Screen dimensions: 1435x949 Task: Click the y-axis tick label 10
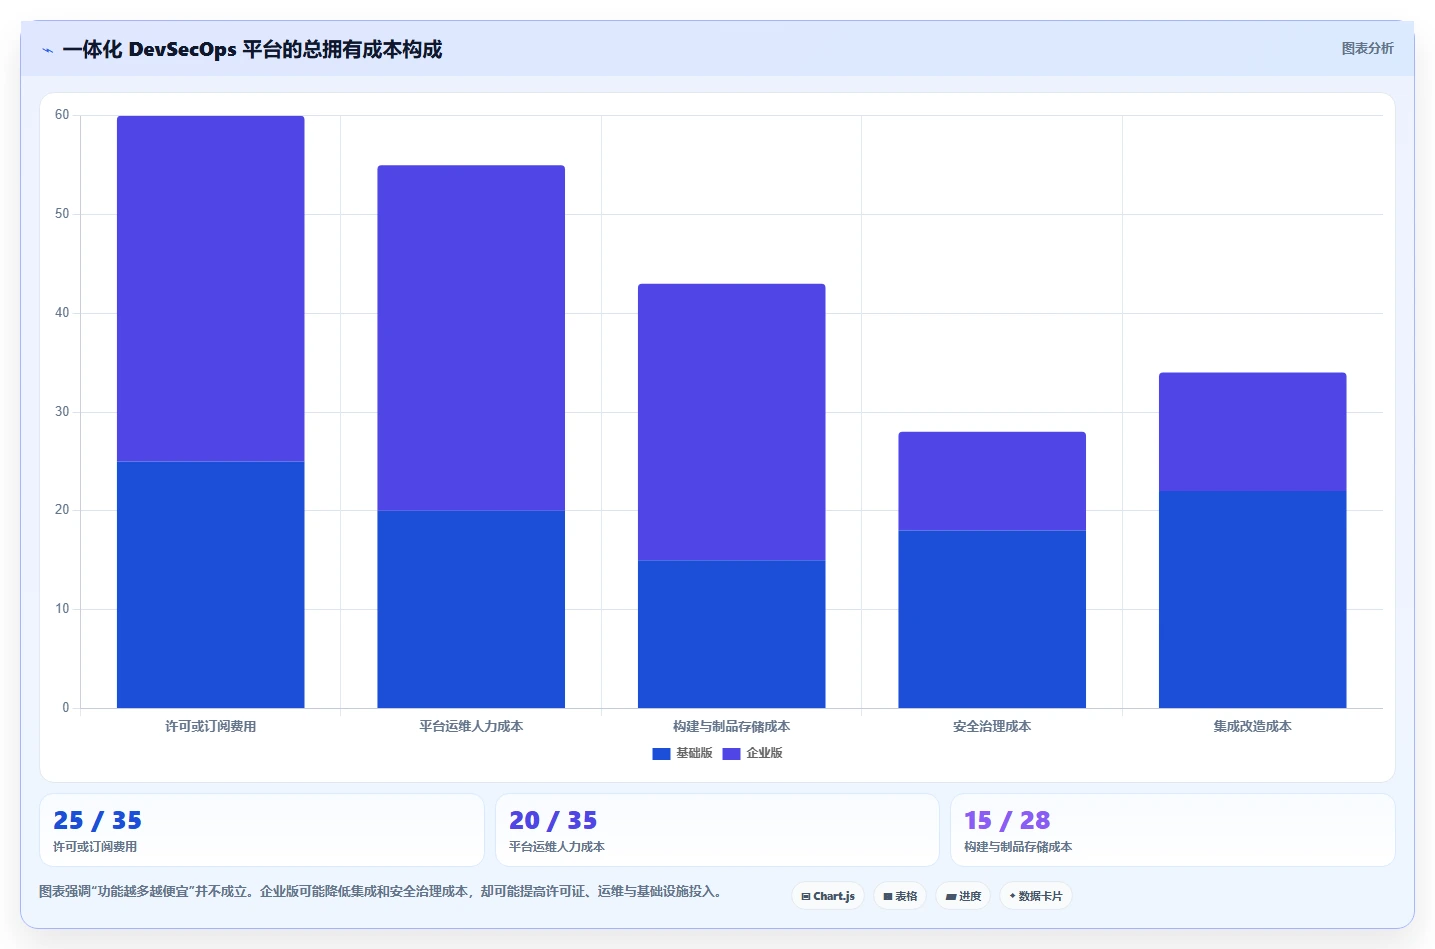tap(62, 609)
